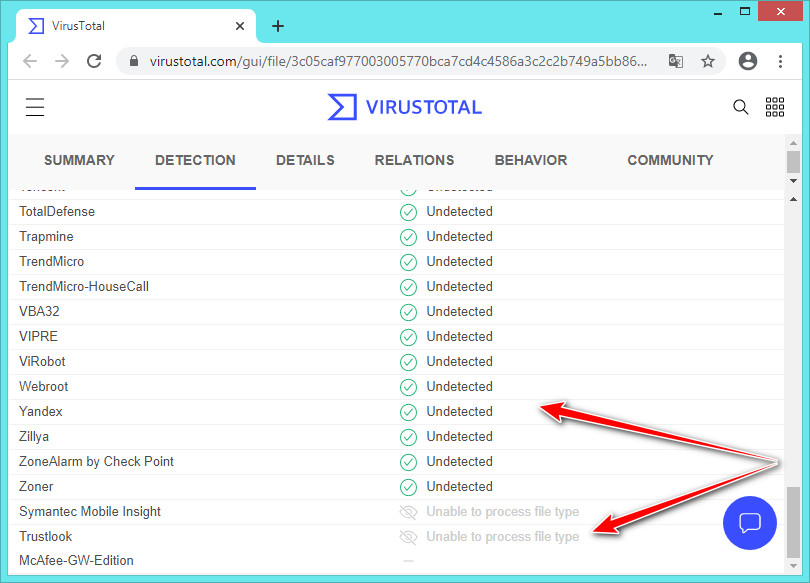Open the COMMUNITY tab
Viewport: 810px width, 583px height.
(671, 160)
